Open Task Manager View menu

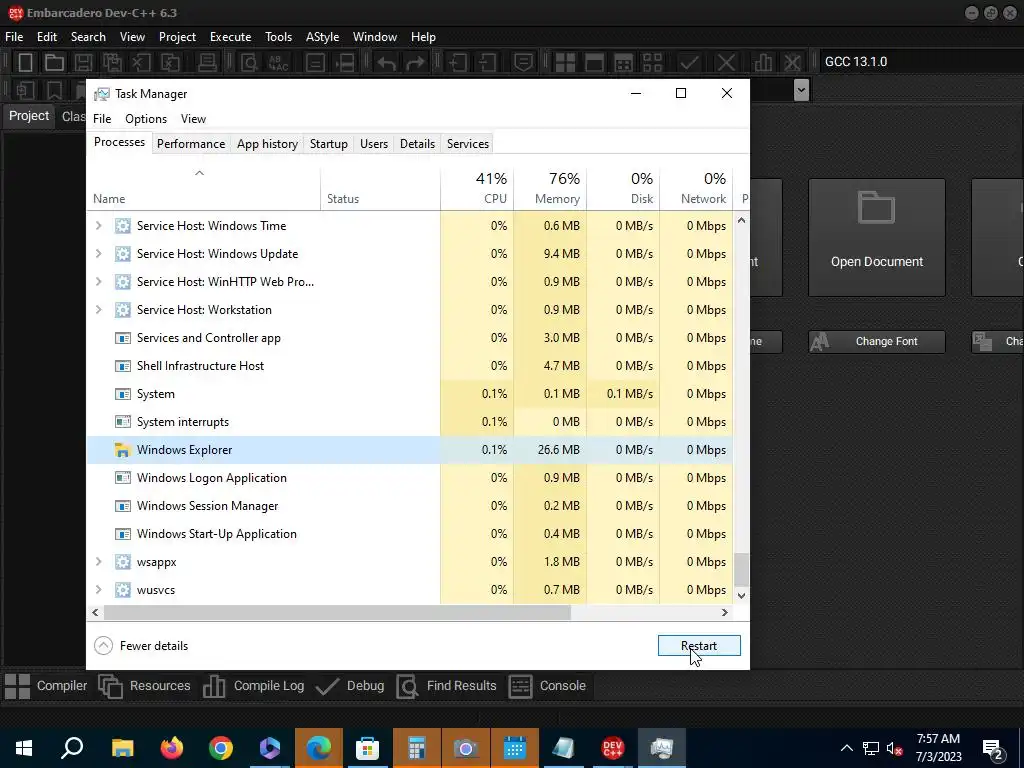193,119
